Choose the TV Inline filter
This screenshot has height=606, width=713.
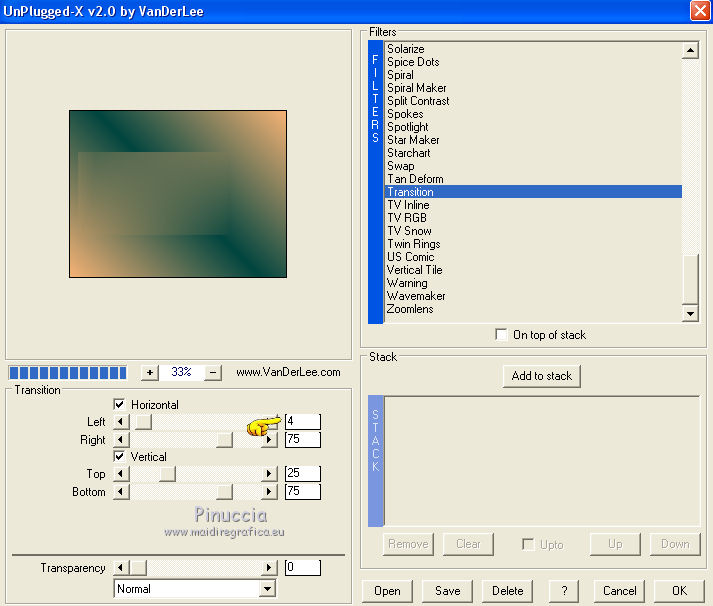pos(408,205)
